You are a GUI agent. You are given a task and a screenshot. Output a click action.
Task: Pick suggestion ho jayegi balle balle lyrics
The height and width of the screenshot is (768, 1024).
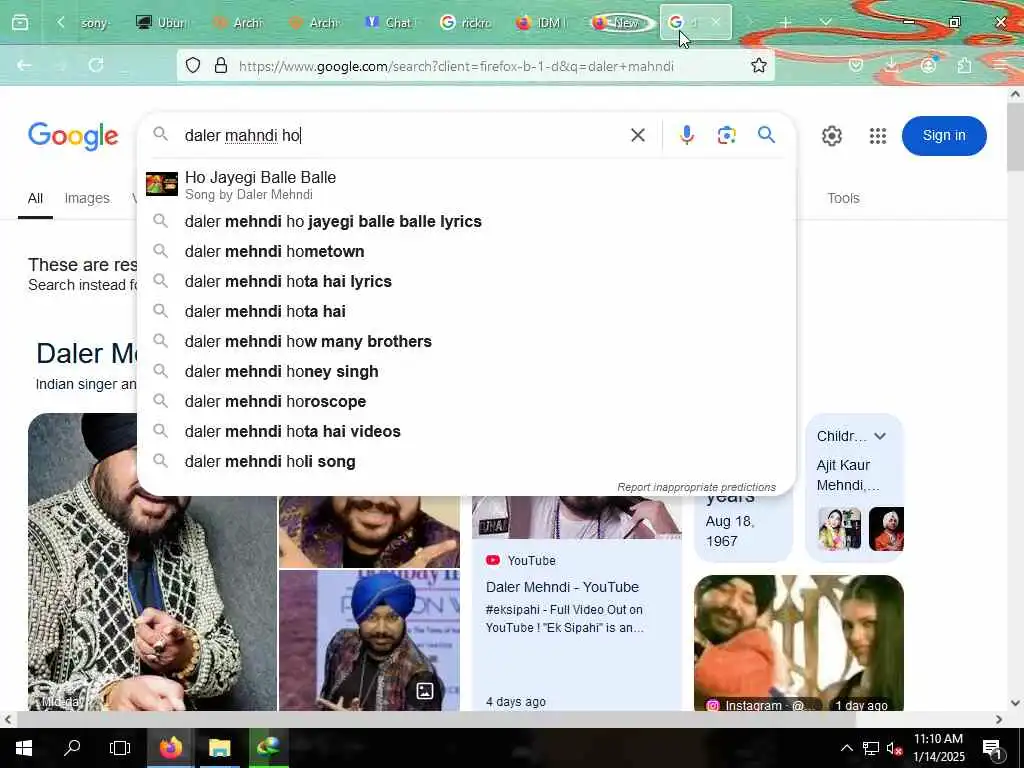(x=466, y=221)
